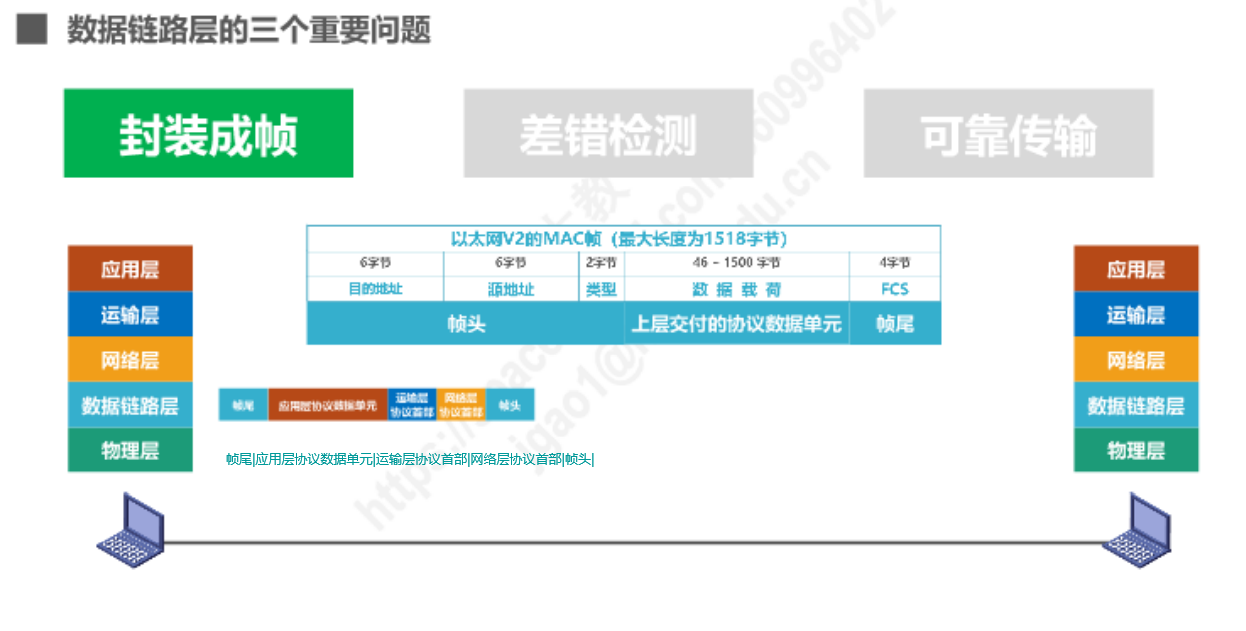Image resolution: width=1246 pixels, height=631 pixels.
Task: Click the 4字节 cell above FCS
Action: (895, 264)
